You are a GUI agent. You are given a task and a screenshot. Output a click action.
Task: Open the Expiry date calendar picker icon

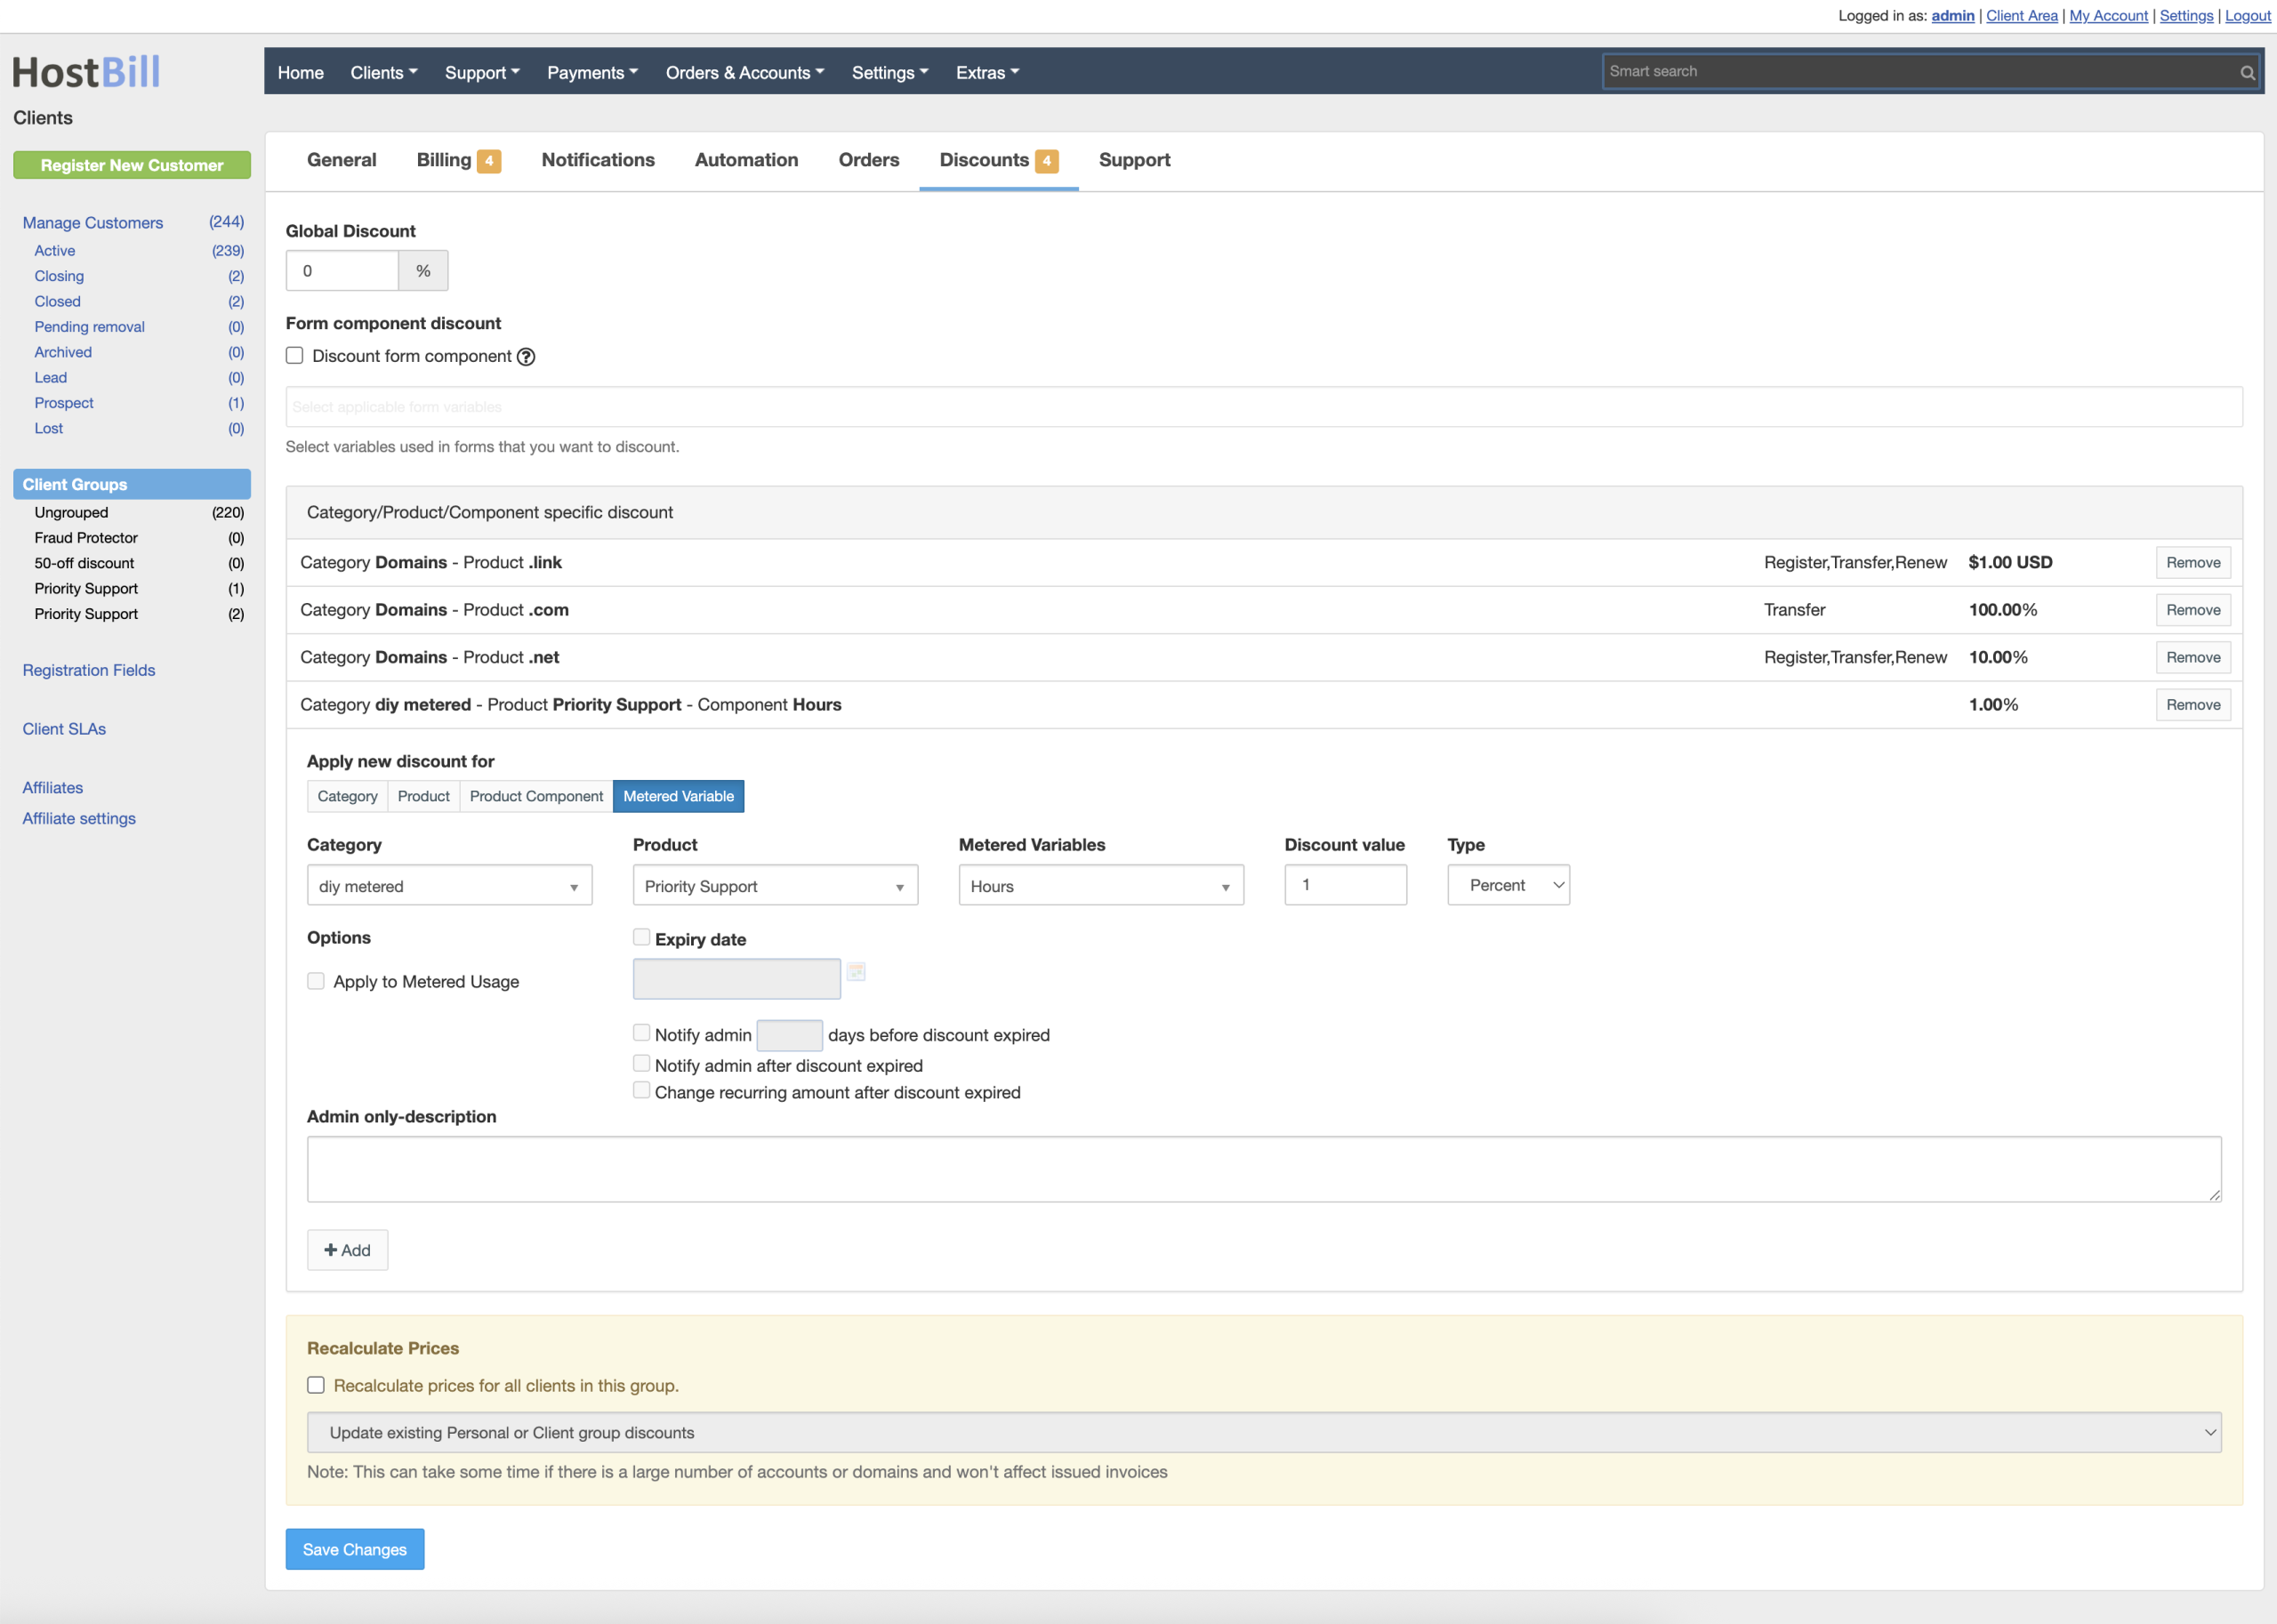pyautogui.click(x=856, y=971)
